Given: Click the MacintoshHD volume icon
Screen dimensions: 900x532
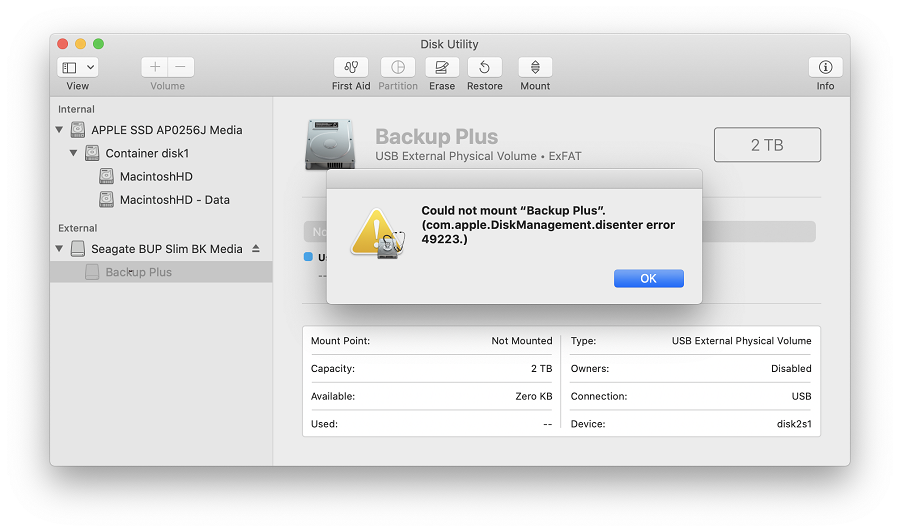Looking at the screenshot, I should coord(106,176).
